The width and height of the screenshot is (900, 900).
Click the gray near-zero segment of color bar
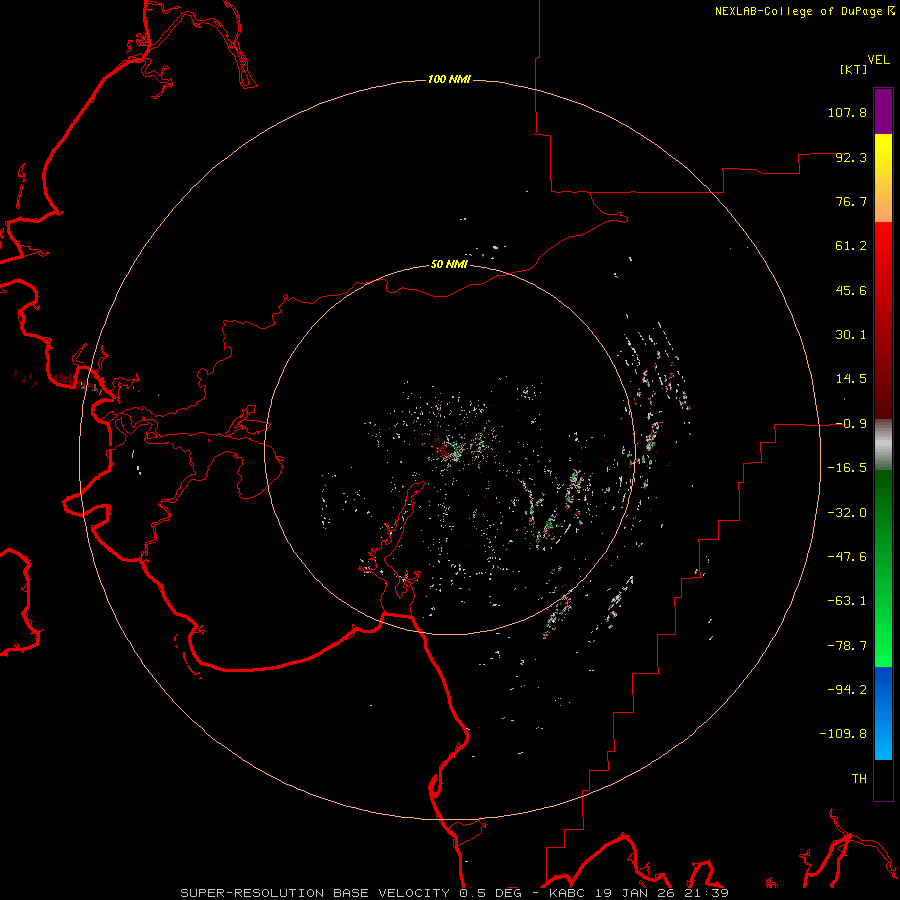coord(883,445)
